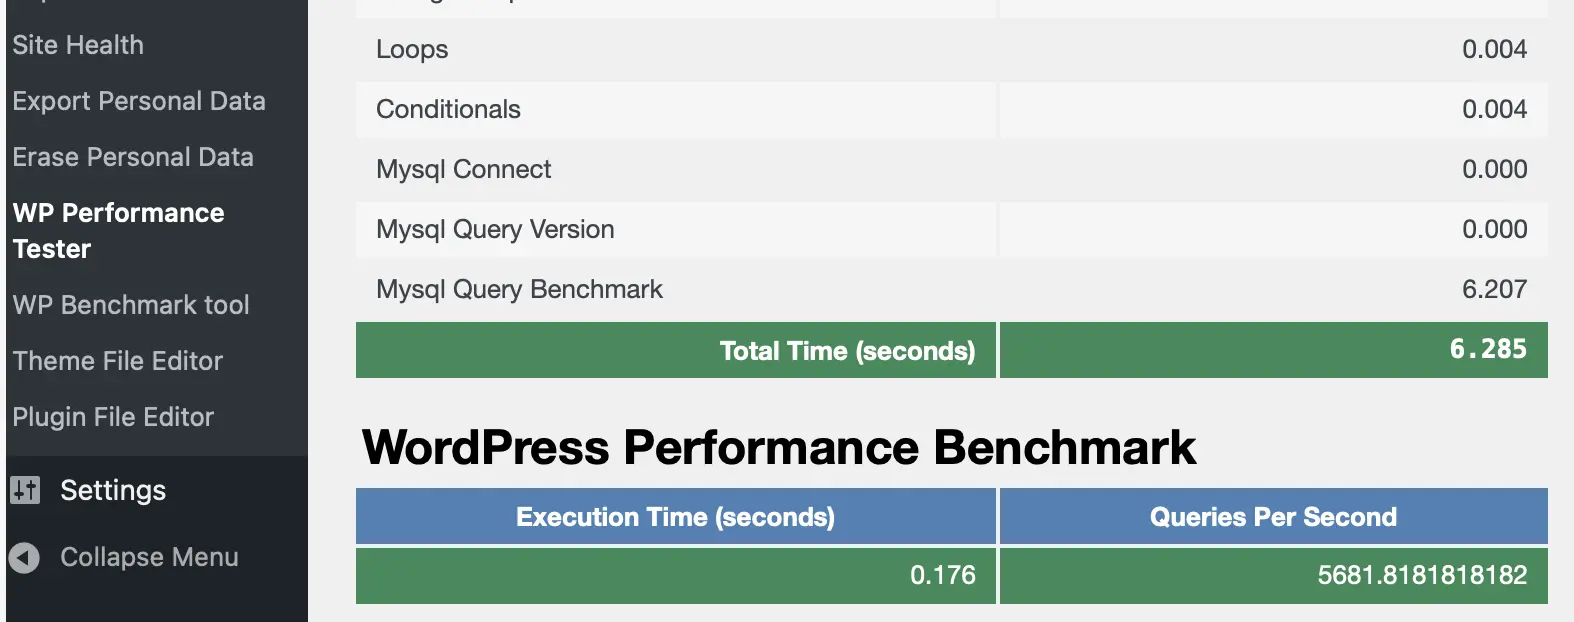1574x622 pixels.
Task: Click the Queries Per Second header
Action: pos(1273,516)
